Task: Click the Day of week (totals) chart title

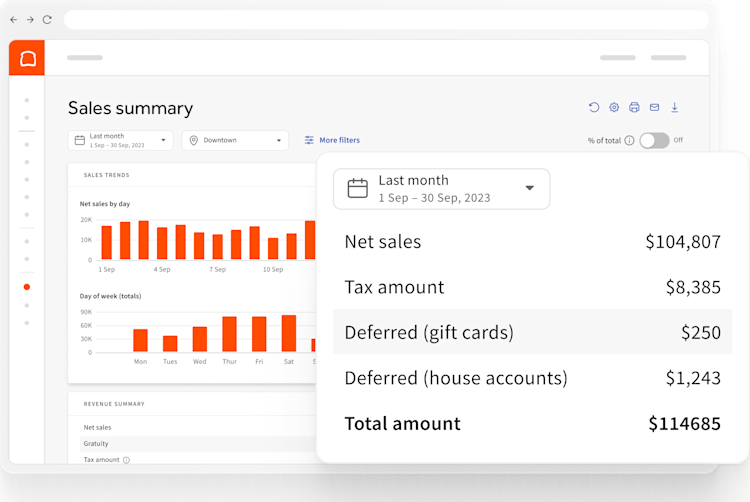Action: click(110, 296)
